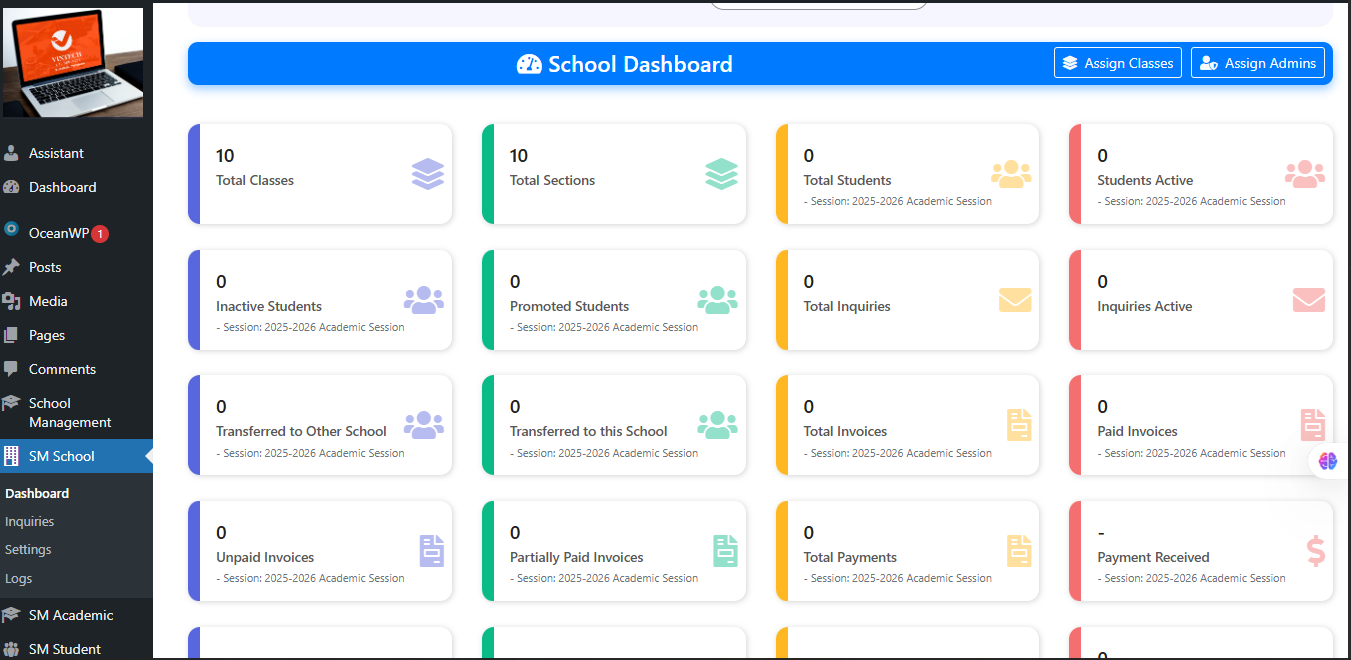The image size is (1351, 660).
Task: Expand the SM Academic menu
Action: (x=70, y=615)
